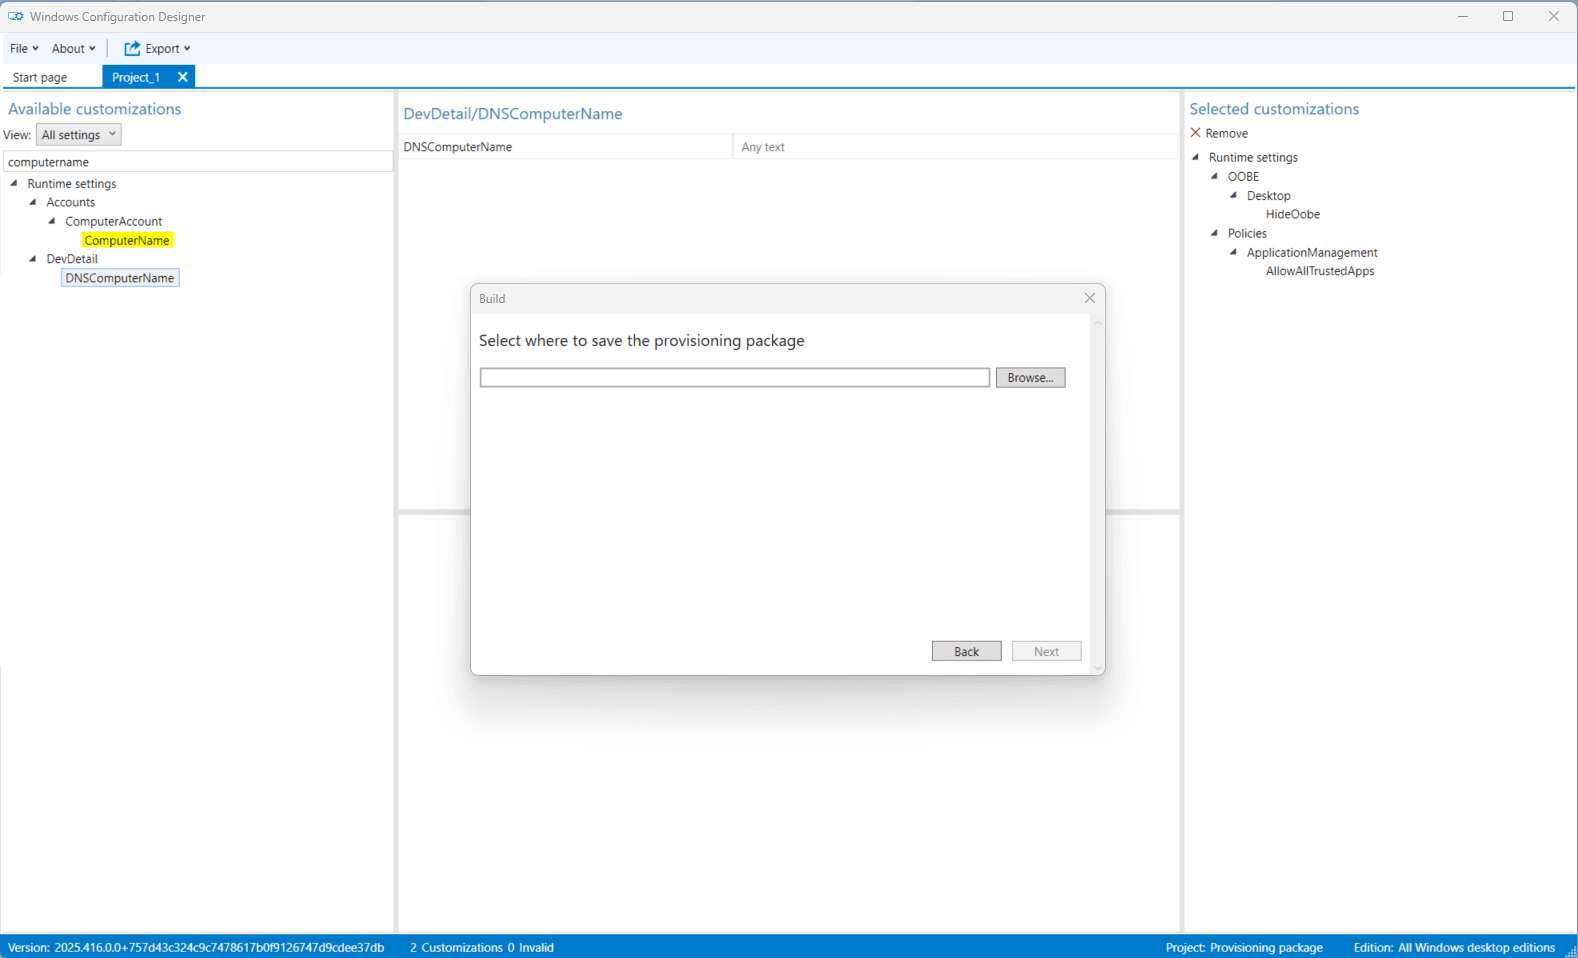Viewport: 1578px width, 958px height.
Task: Collapse the DevDetail tree node
Action: click(x=33, y=258)
